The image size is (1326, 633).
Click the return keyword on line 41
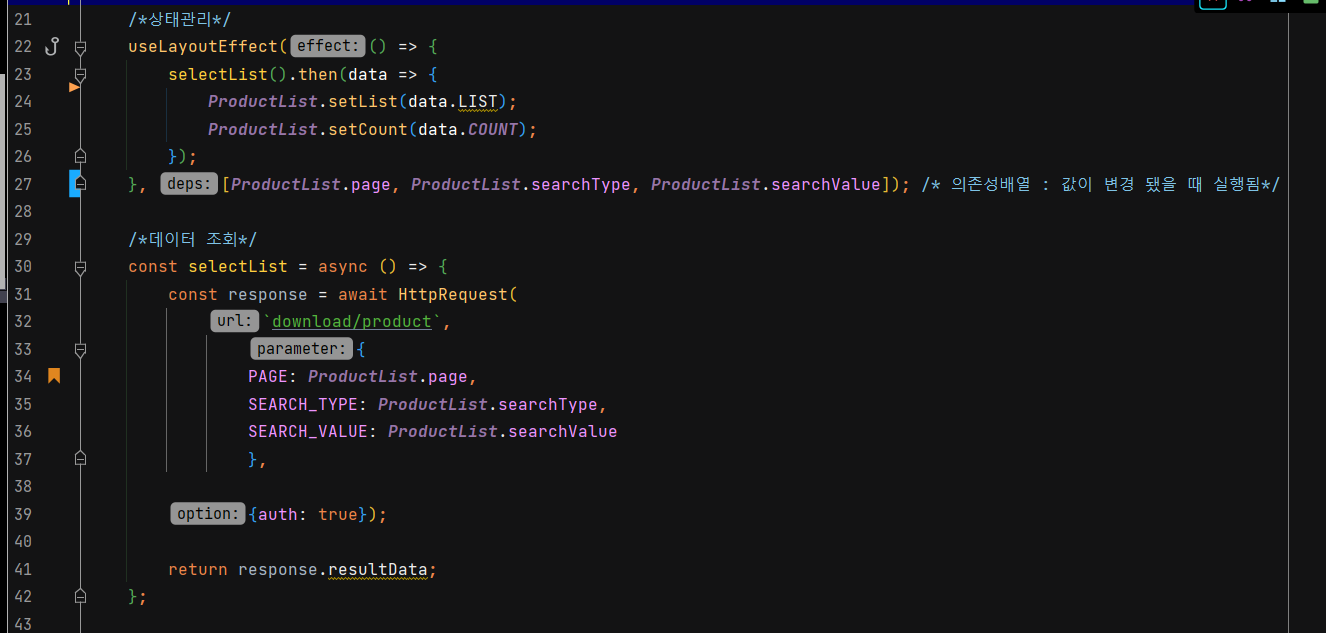(198, 569)
